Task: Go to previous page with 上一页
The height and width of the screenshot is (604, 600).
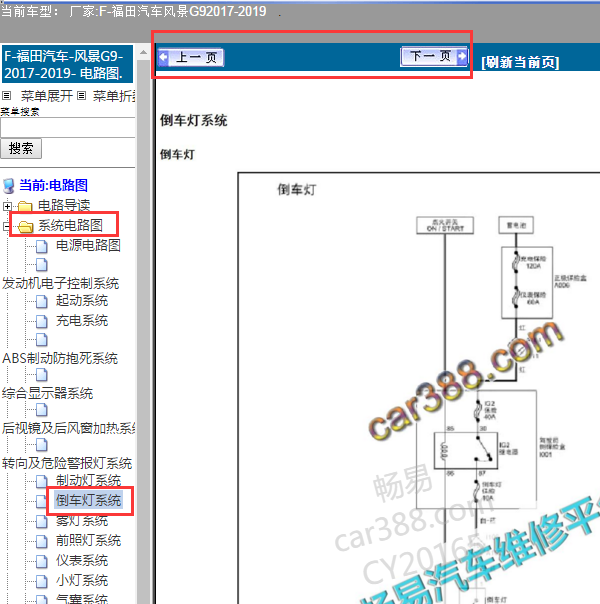Action: [191, 58]
